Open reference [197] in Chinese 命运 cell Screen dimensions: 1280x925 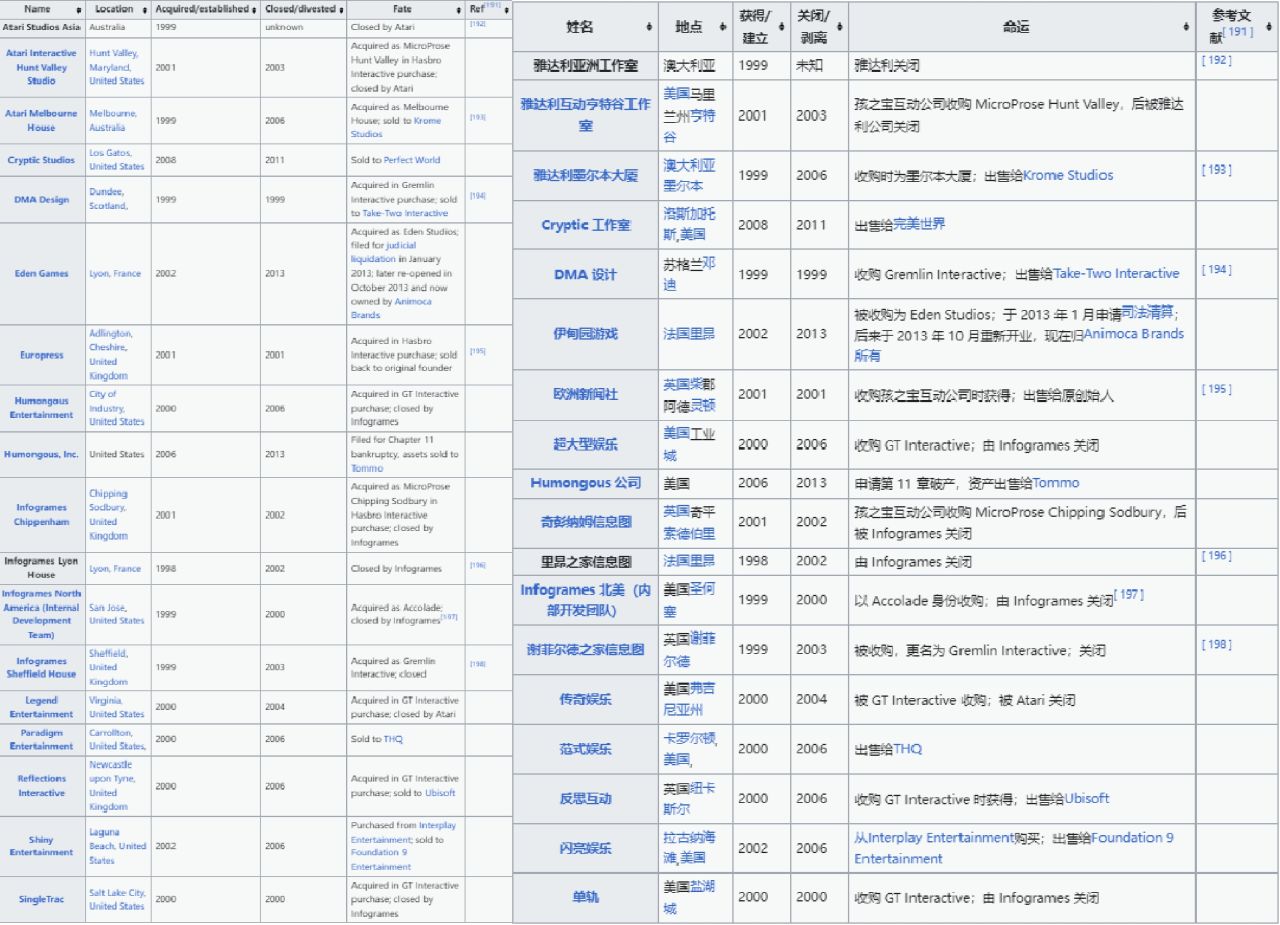(1128, 596)
